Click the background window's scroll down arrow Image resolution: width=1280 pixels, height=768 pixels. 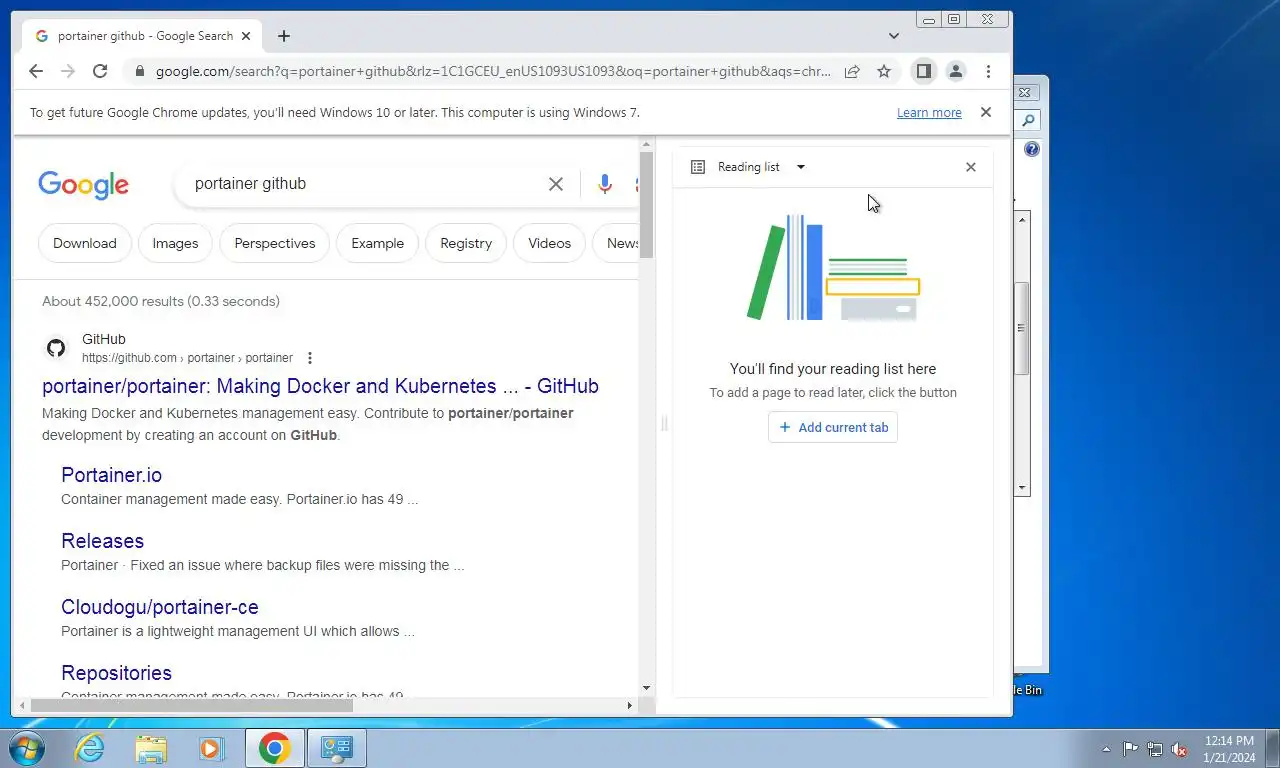[x=1022, y=488]
